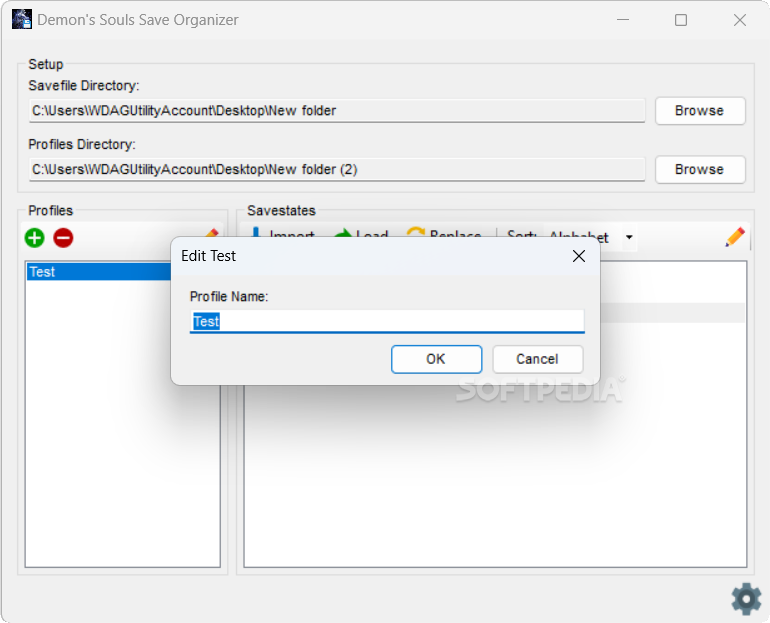Open settings gear icon
Viewport: 770px width, 623px height.
(x=746, y=598)
